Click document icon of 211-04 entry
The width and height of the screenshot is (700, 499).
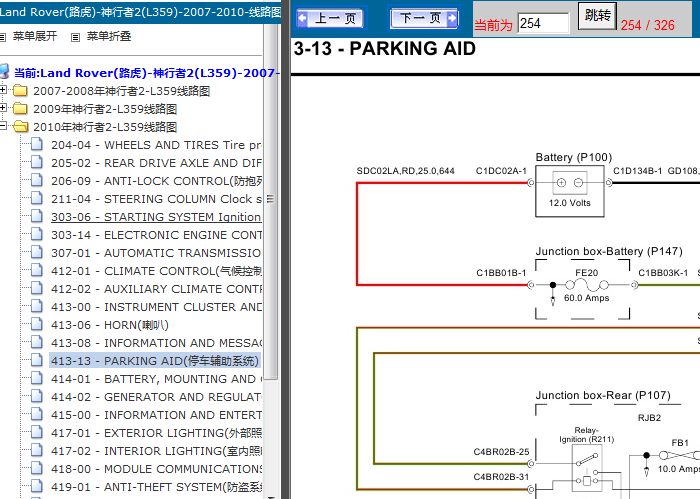37,198
